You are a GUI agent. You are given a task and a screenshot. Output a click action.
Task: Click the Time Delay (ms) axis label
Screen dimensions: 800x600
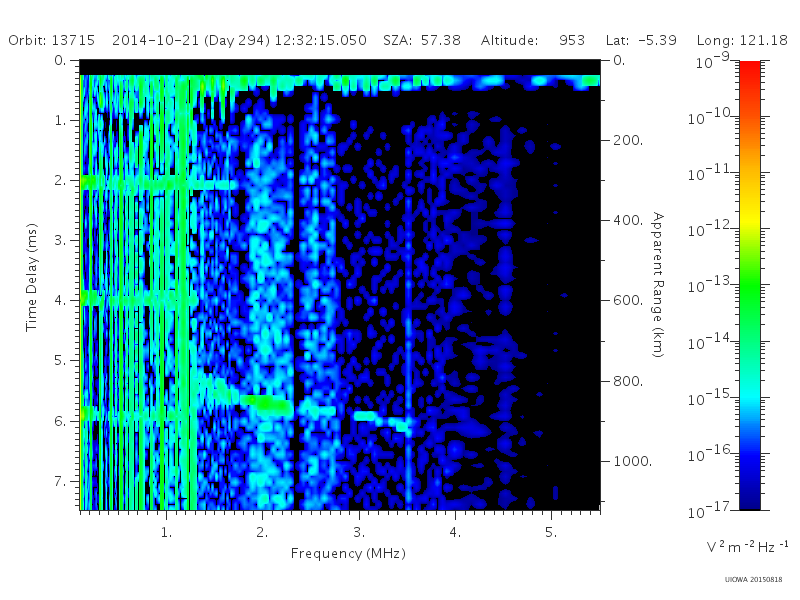(32, 277)
